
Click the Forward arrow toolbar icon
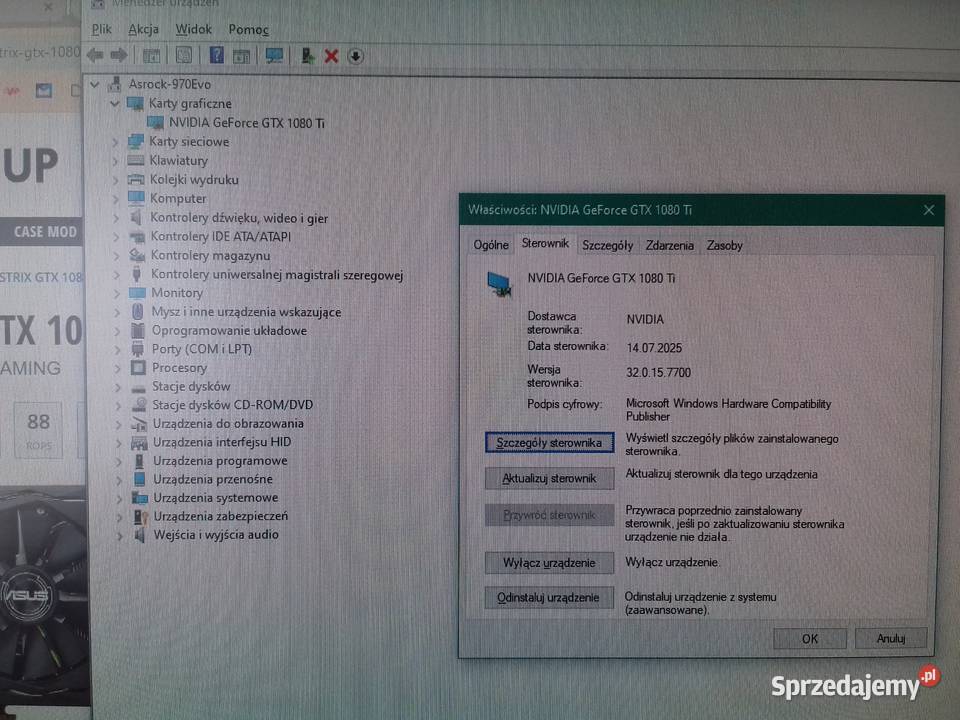(x=119, y=56)
